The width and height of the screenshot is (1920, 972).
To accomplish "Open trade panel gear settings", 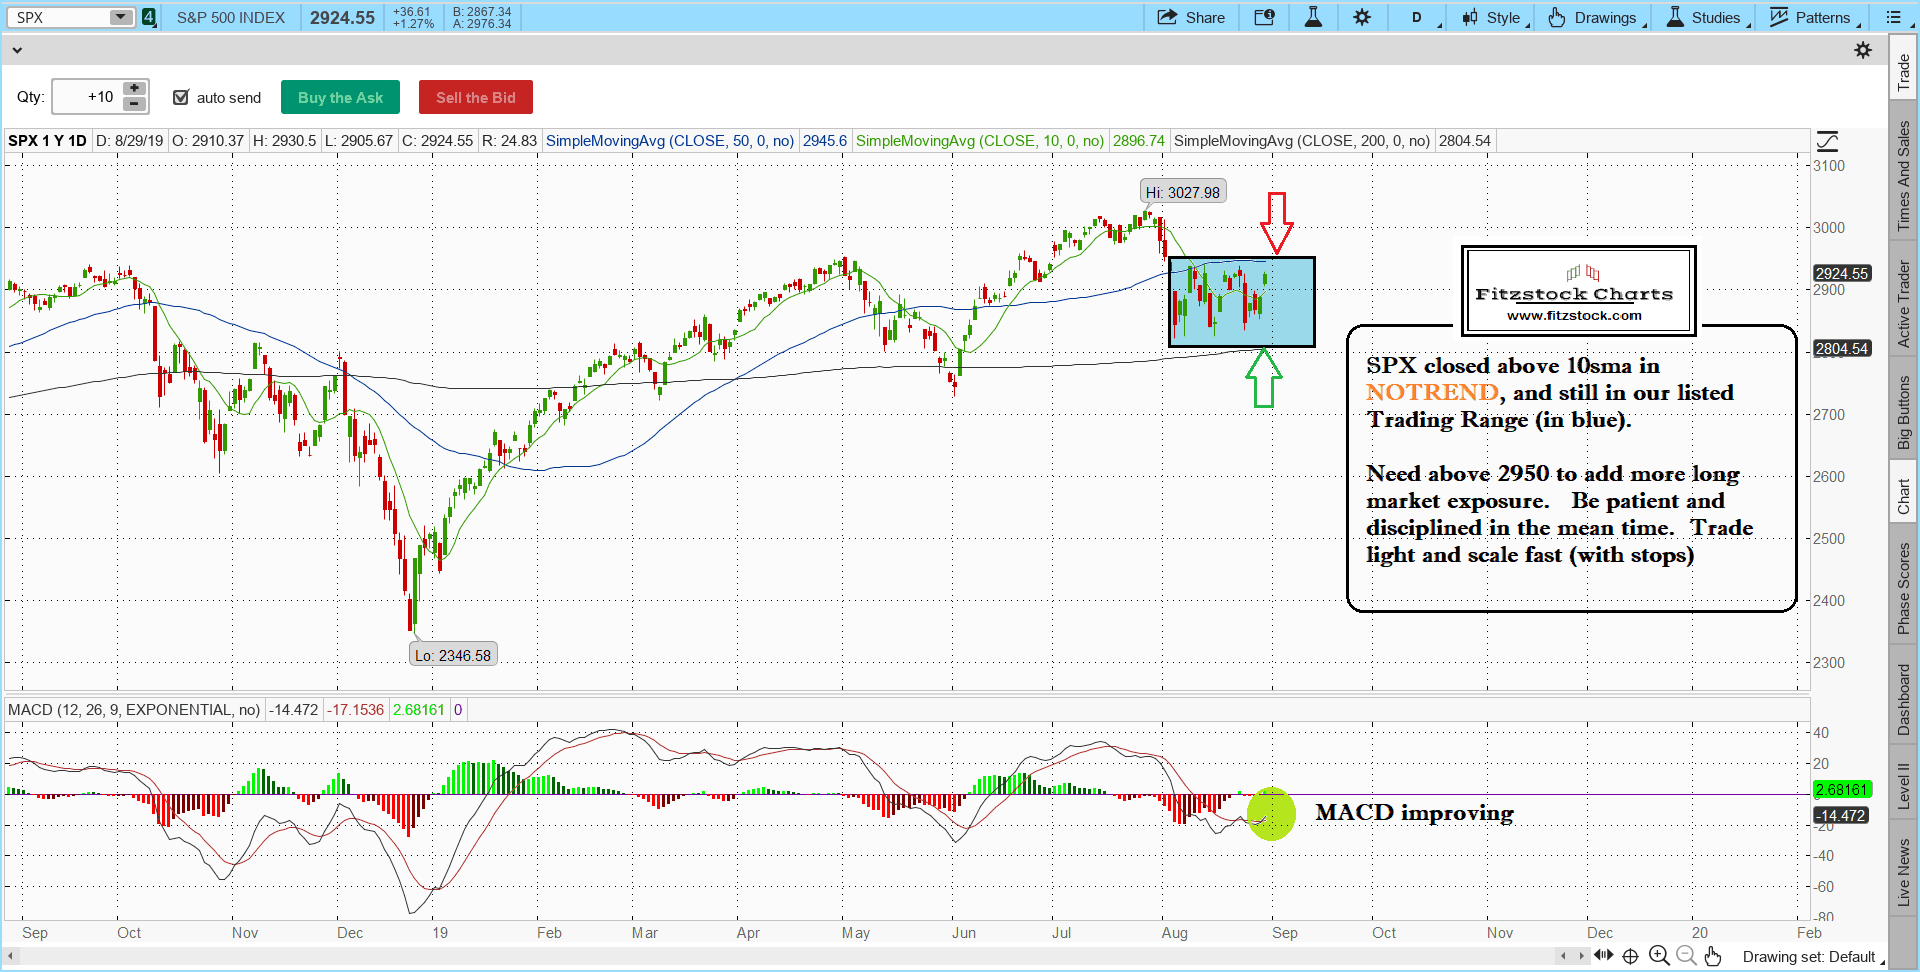I will coord(1863,50).
